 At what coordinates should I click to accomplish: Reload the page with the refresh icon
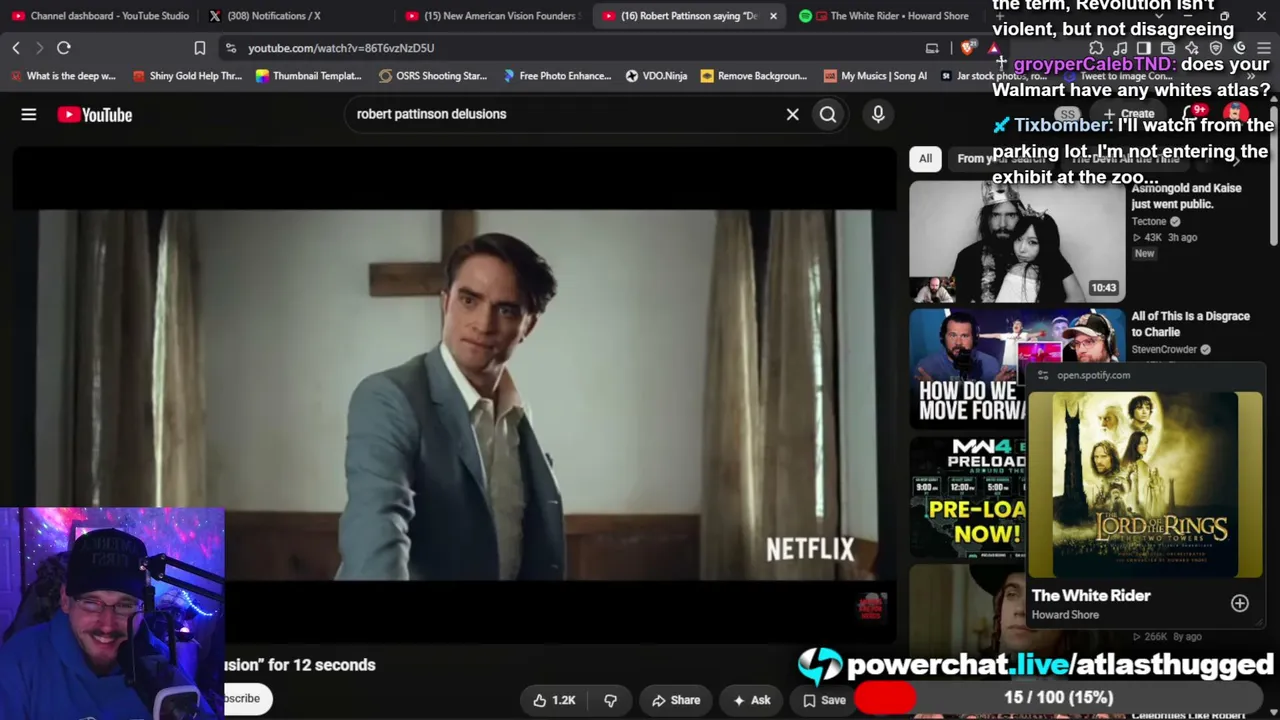tap(63, 48)
